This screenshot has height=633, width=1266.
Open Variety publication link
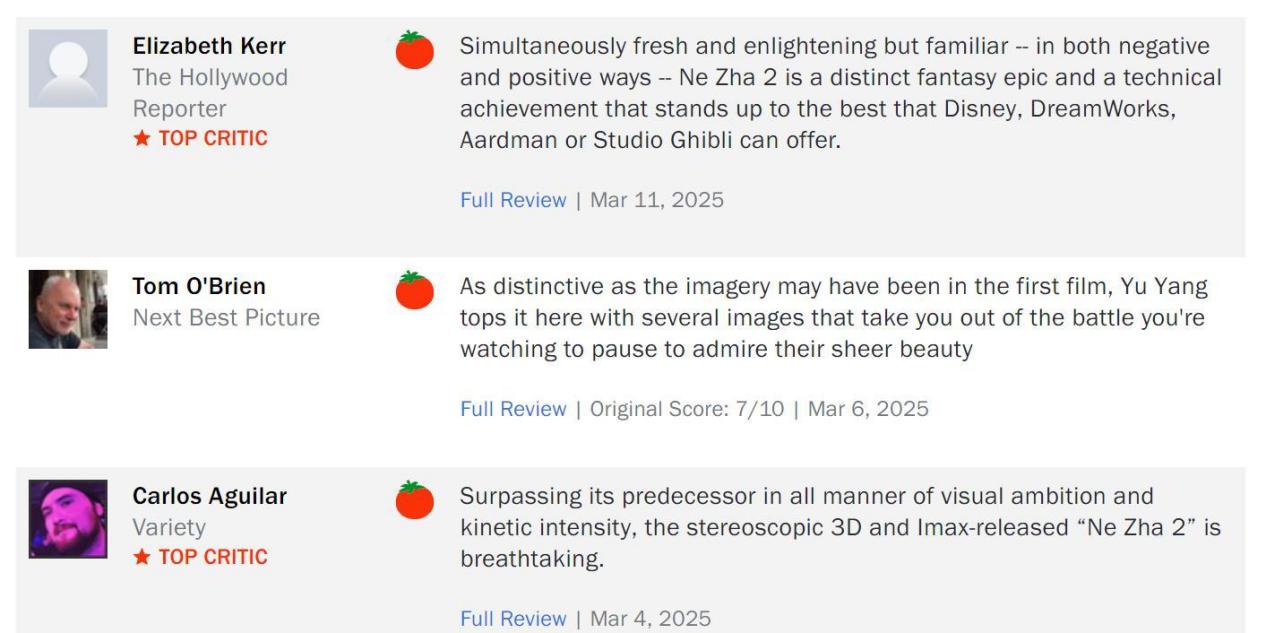[x=169, y=528]
